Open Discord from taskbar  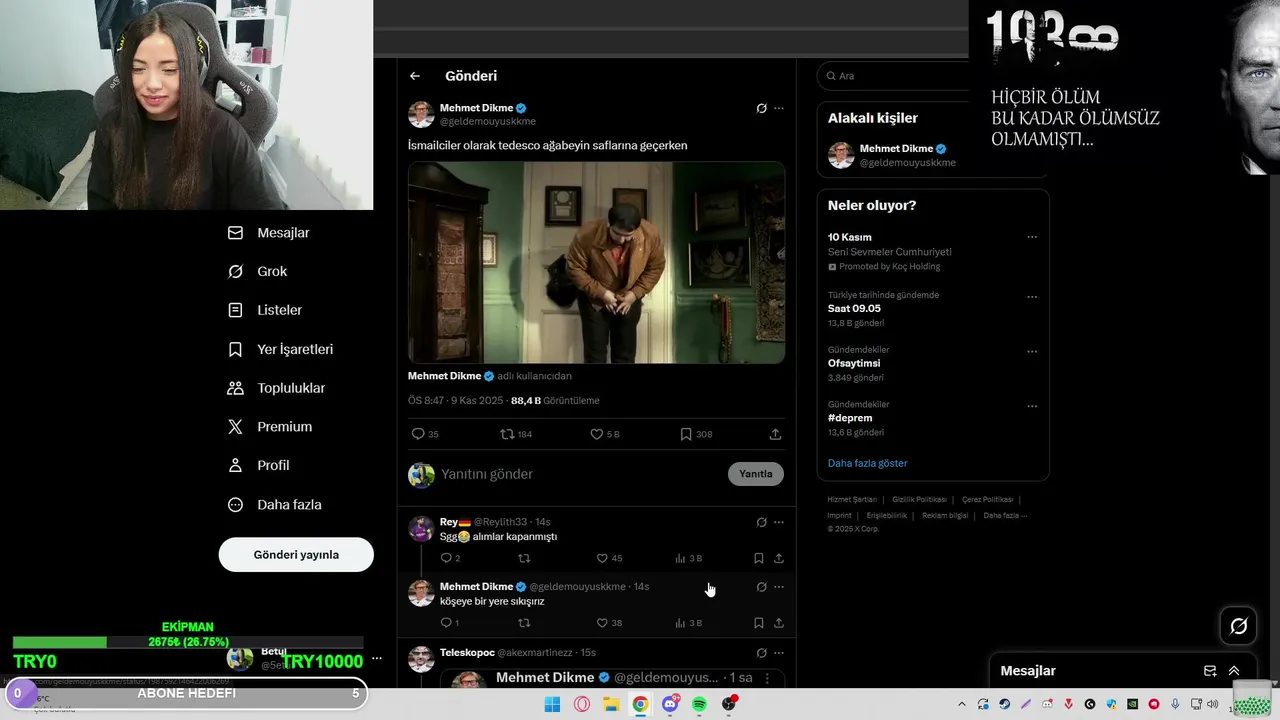pyautogui.click(x=670, y=704)
